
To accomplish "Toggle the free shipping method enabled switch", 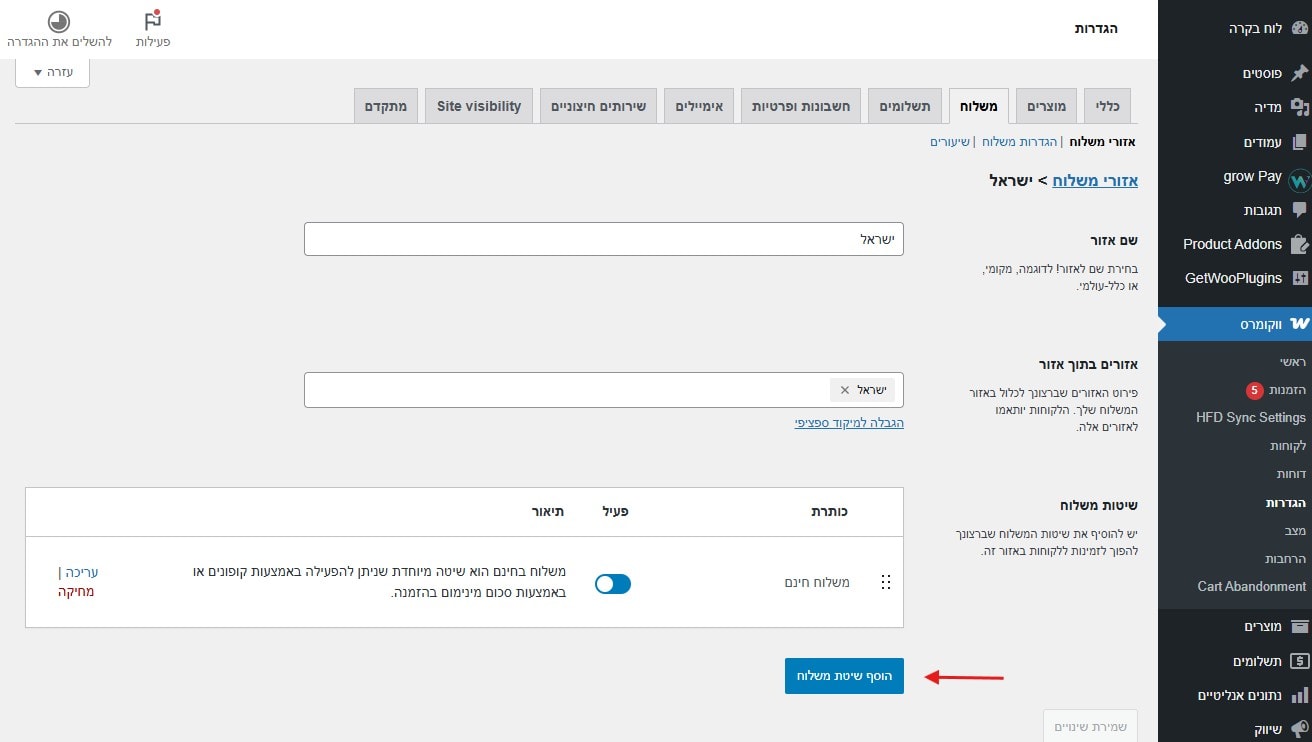I will 613,583.
